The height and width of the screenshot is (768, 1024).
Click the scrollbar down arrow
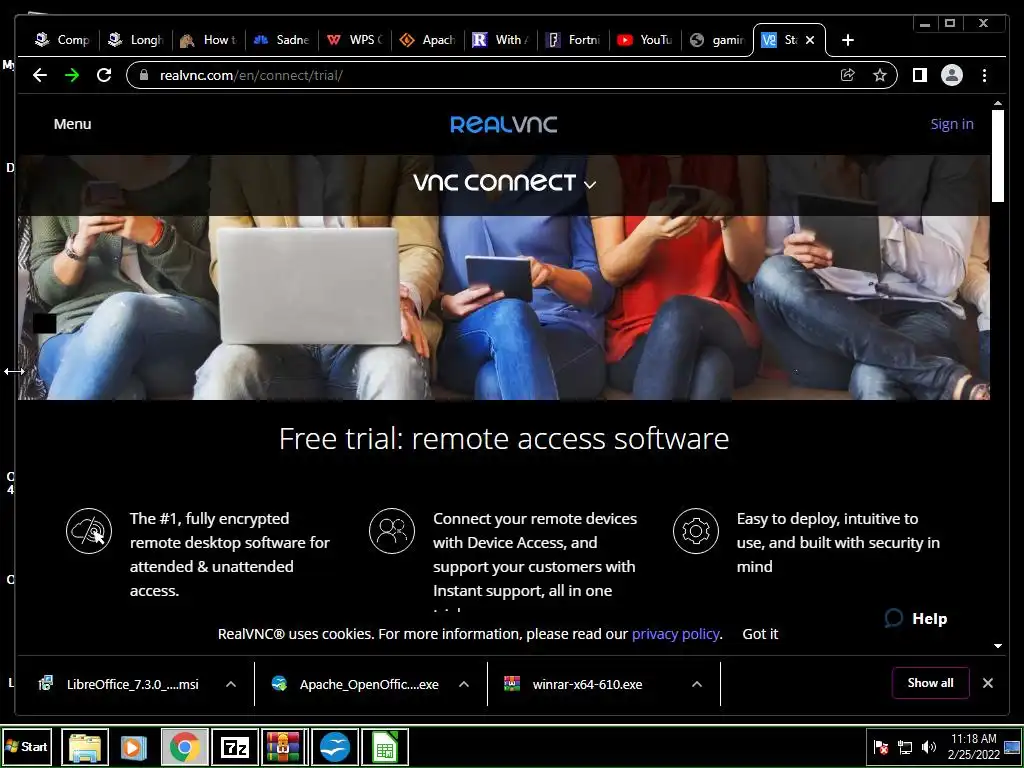[x=998, y=646]
